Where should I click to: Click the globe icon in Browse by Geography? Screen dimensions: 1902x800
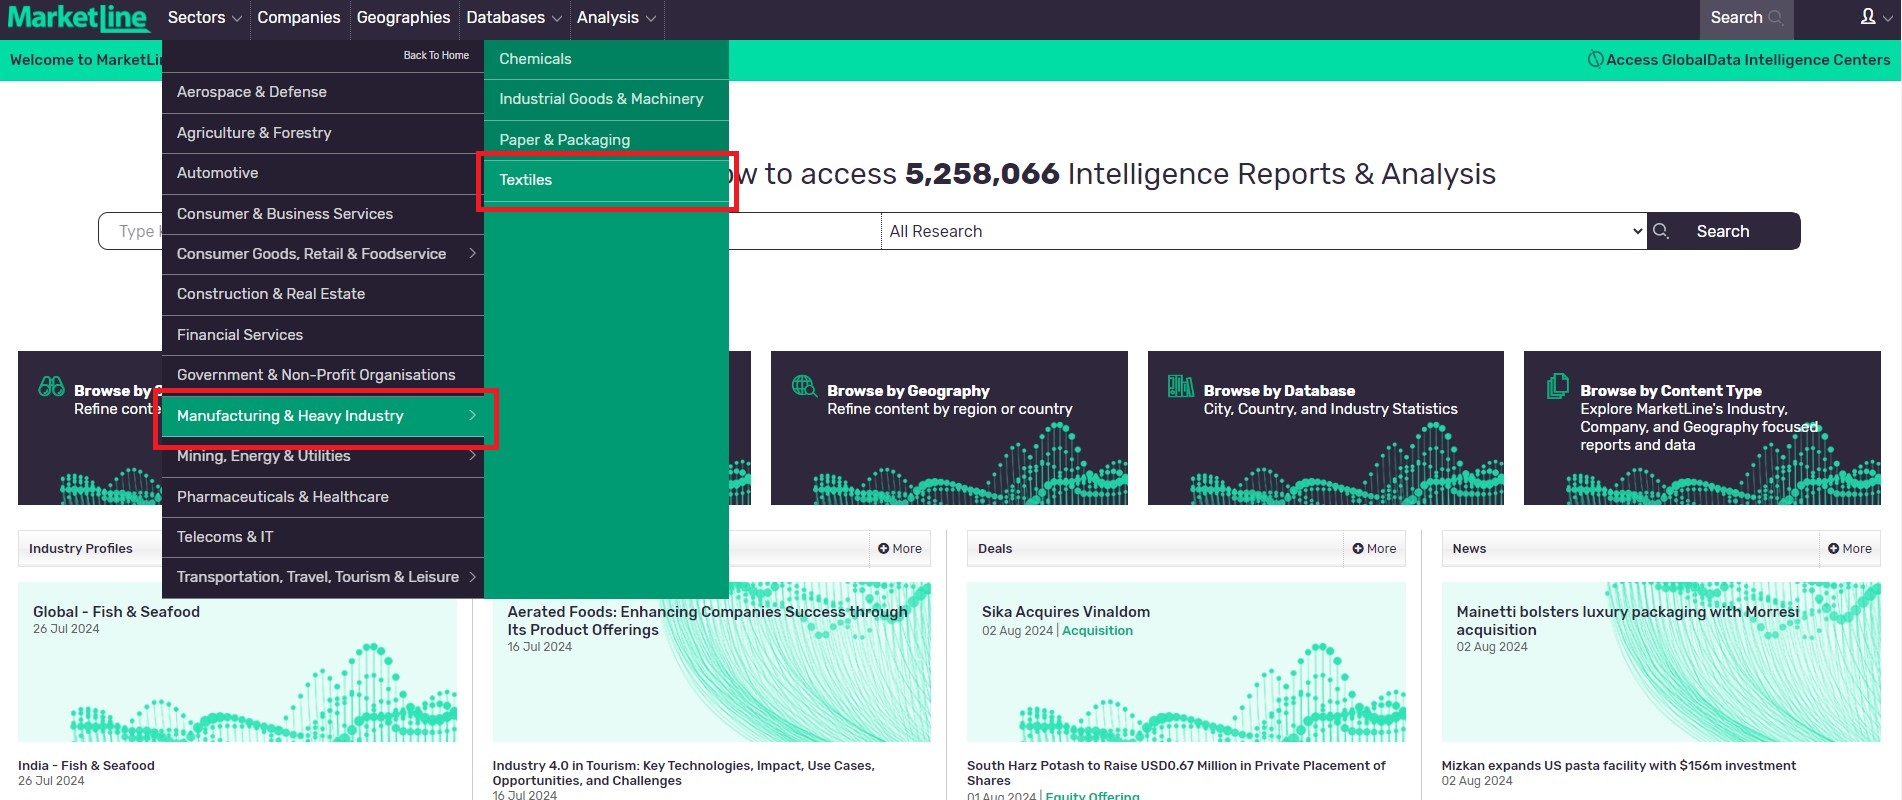804,386
